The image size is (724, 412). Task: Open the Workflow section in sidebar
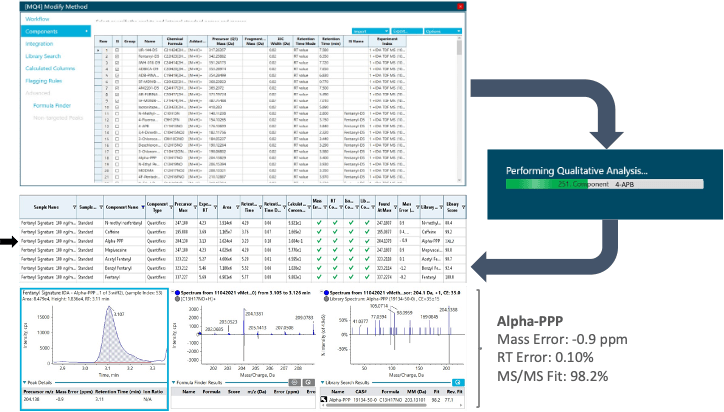pos(38,18)
